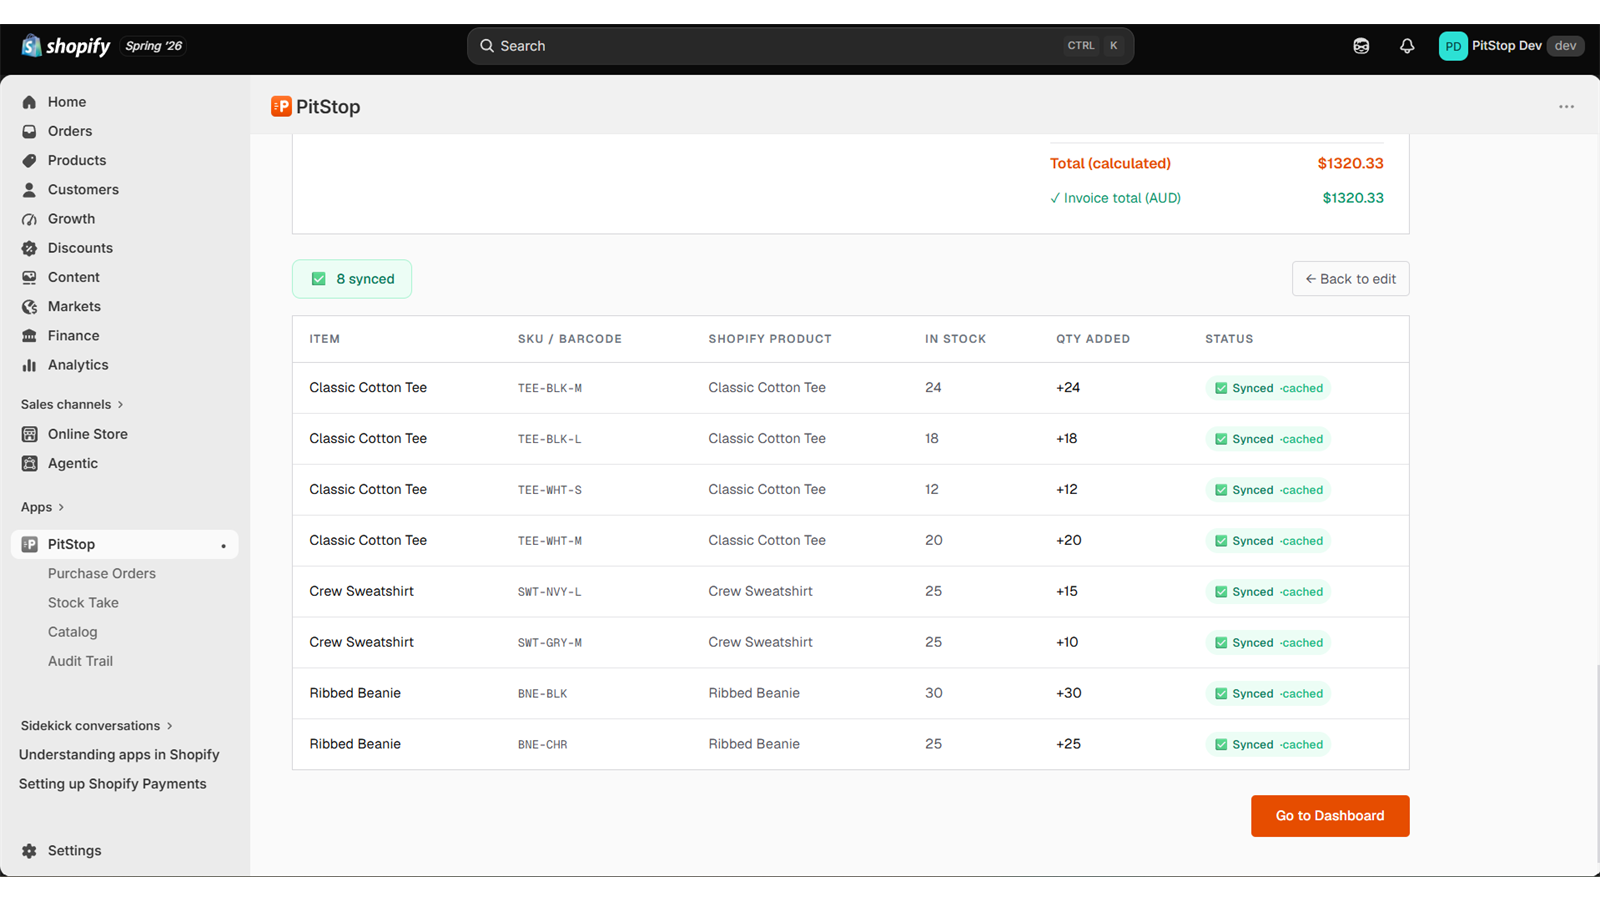Click the Sidekick assistant icon in top bar
1600x900 pixels.
coord(1361,46)
